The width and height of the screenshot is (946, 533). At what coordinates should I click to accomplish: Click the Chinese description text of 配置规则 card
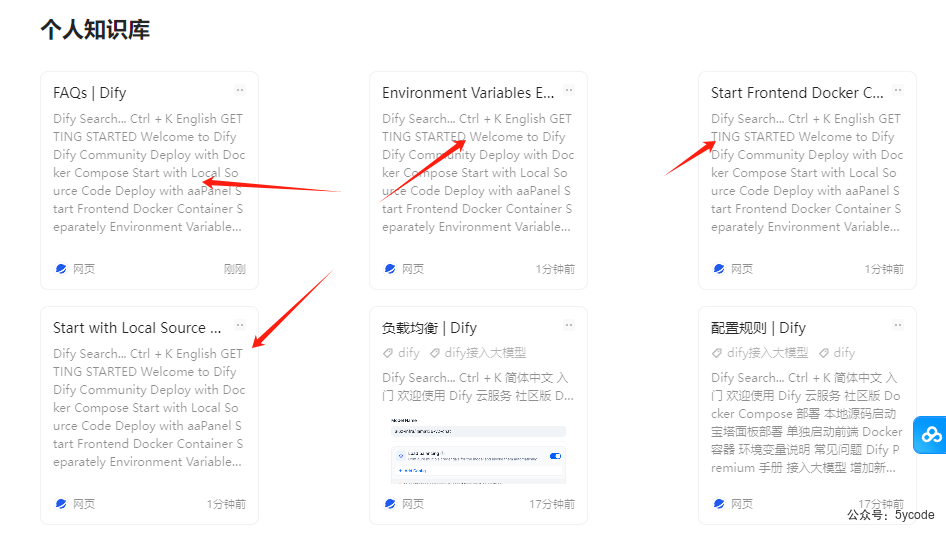807,423
